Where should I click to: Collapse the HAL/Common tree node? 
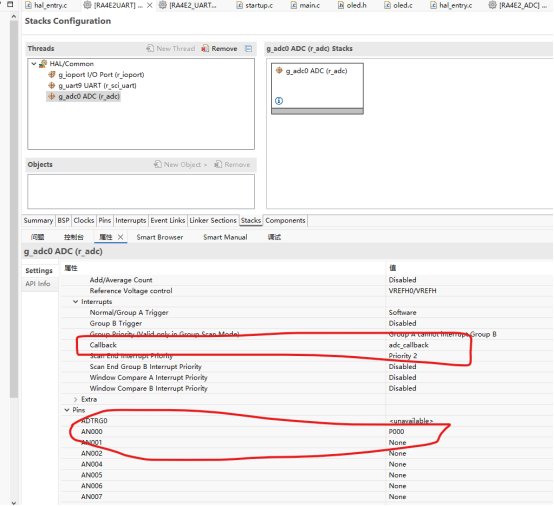coord(34,64)
